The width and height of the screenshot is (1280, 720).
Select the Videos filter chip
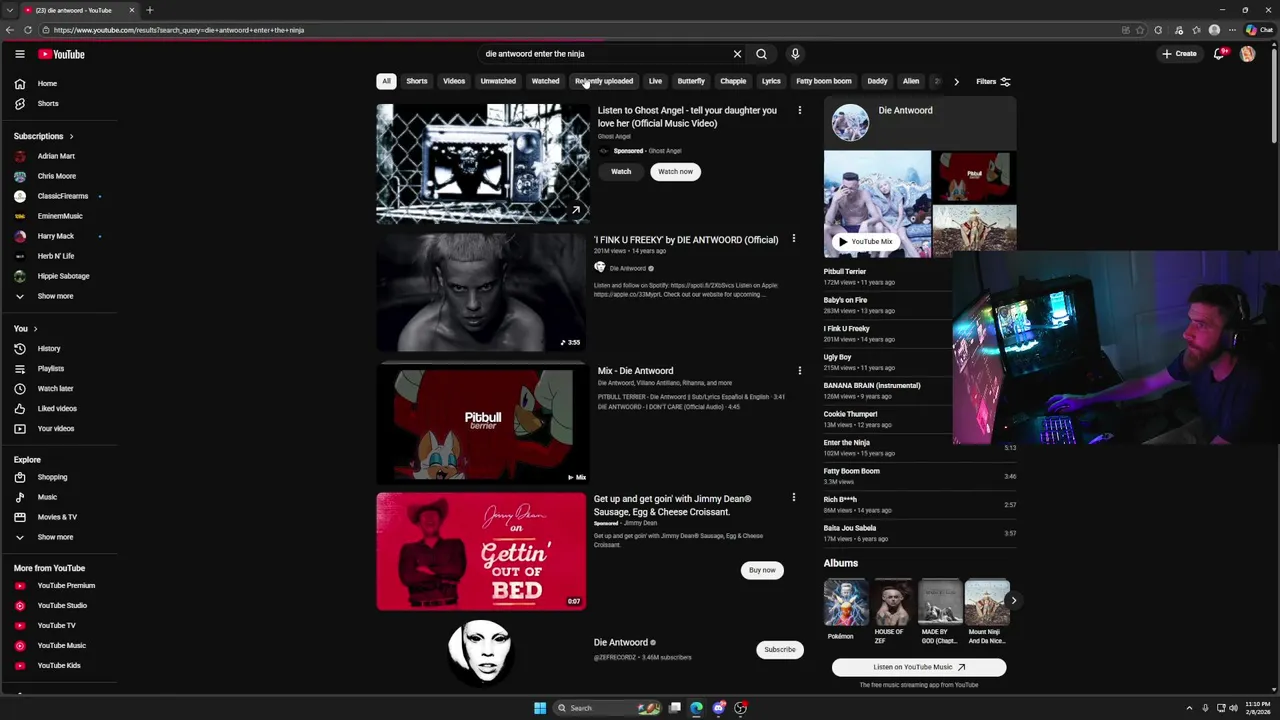(454, 81)
